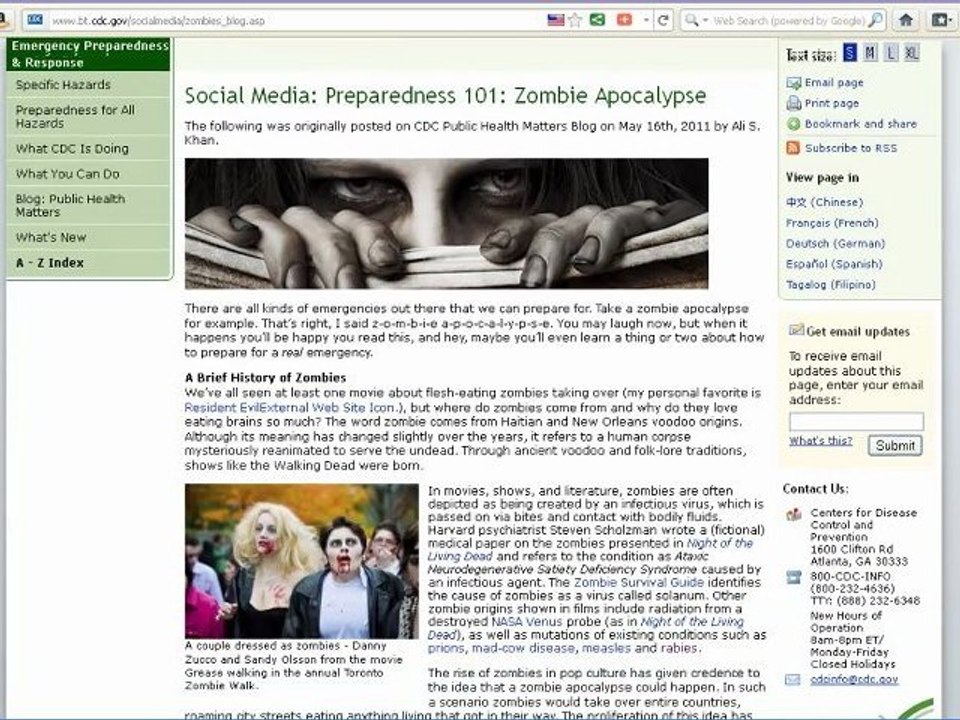Image resolution: width=960 pixels, height=720 pixels.
Task: Click the Submit button for email updates
Action: point(895,446)
